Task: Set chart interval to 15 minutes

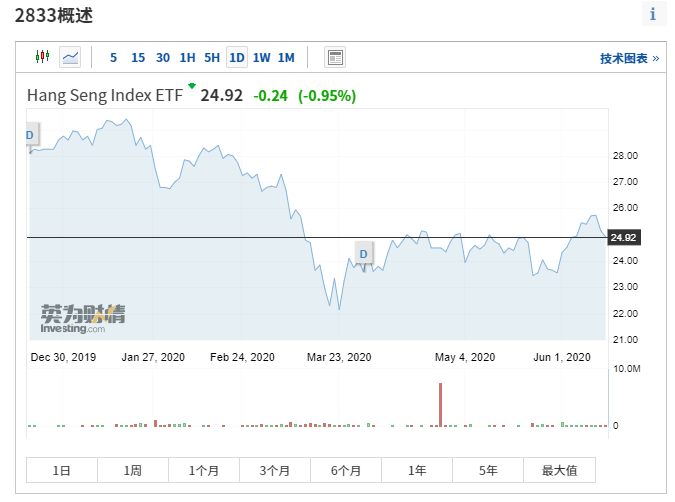Action: (138, 57)
